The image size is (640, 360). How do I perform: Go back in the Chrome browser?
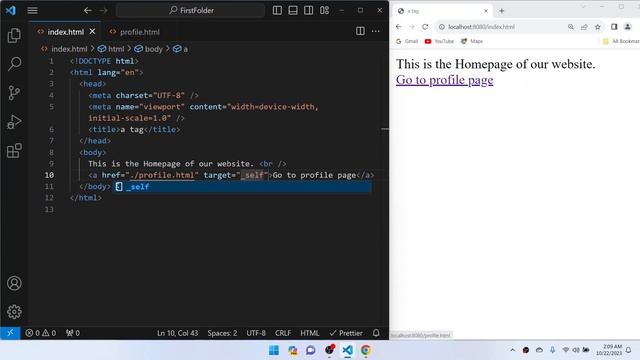coord(399,27)
